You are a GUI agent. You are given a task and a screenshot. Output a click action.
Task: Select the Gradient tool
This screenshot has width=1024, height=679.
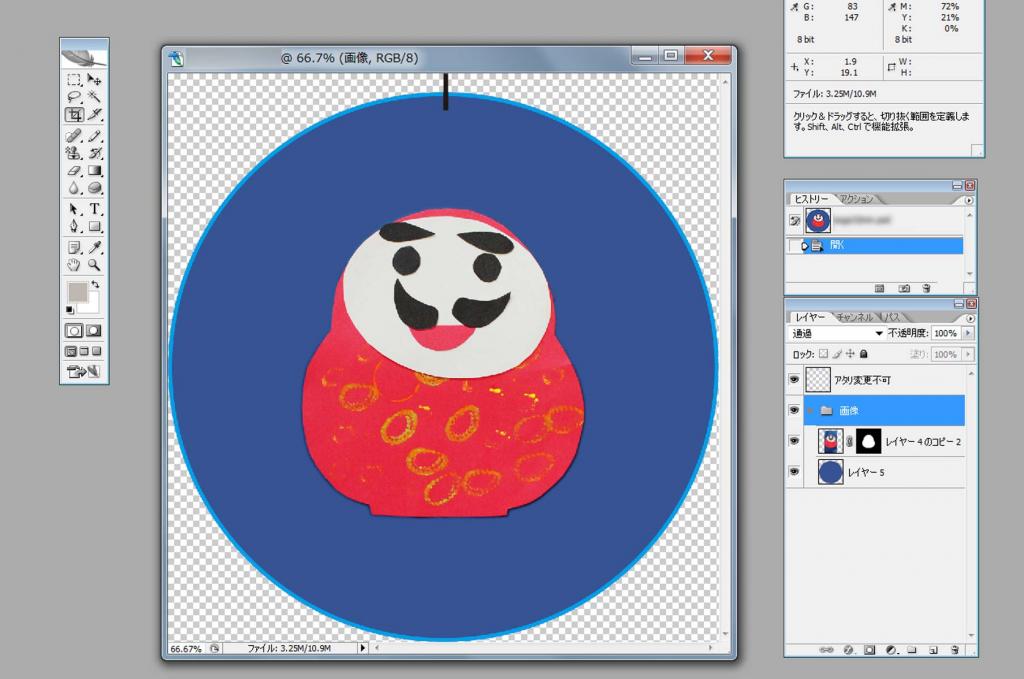[95, 171]
